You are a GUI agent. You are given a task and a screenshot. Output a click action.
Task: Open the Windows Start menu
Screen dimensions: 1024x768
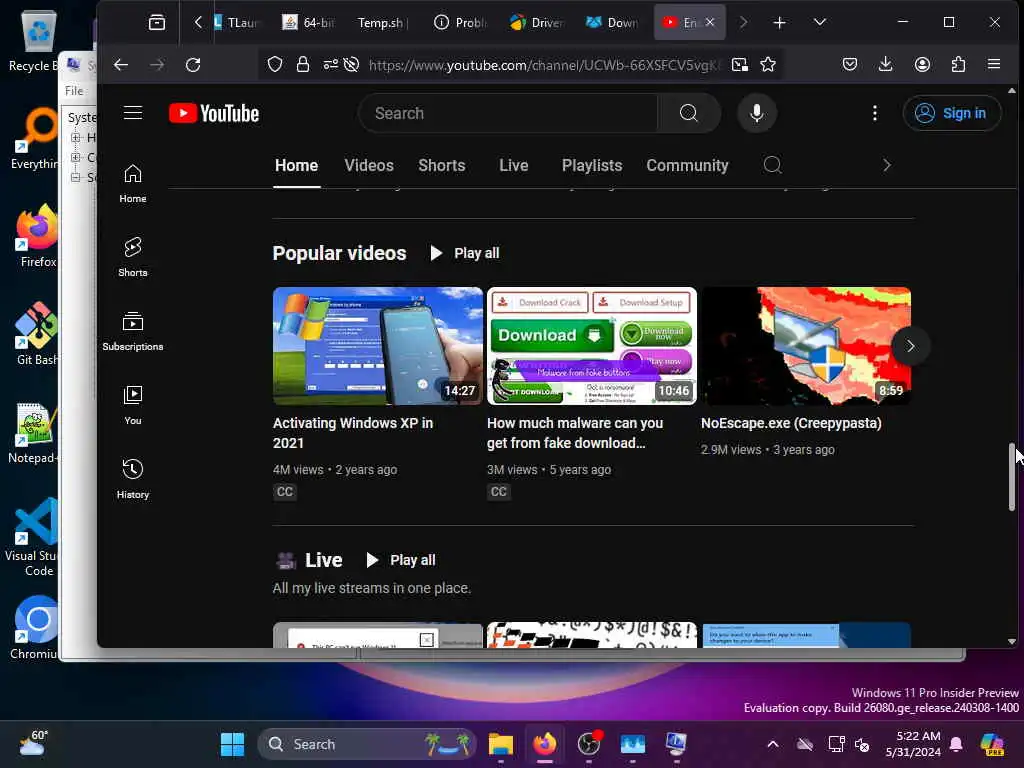click(232, 744)
